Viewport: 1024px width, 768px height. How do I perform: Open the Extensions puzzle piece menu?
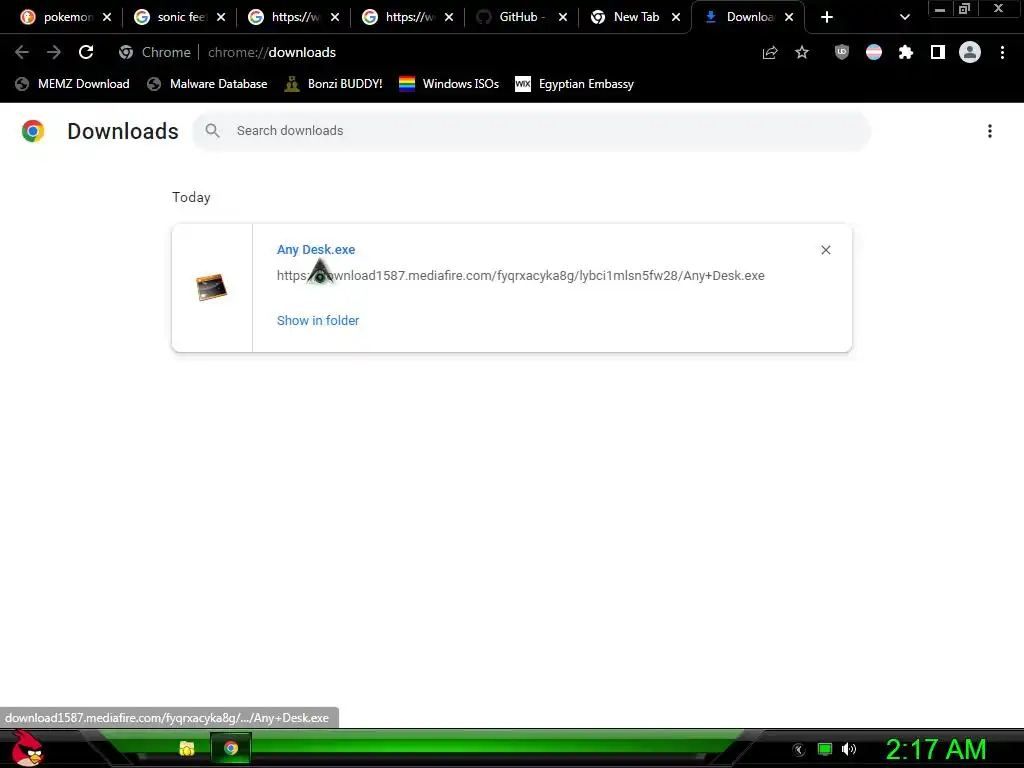pos(906,52)
